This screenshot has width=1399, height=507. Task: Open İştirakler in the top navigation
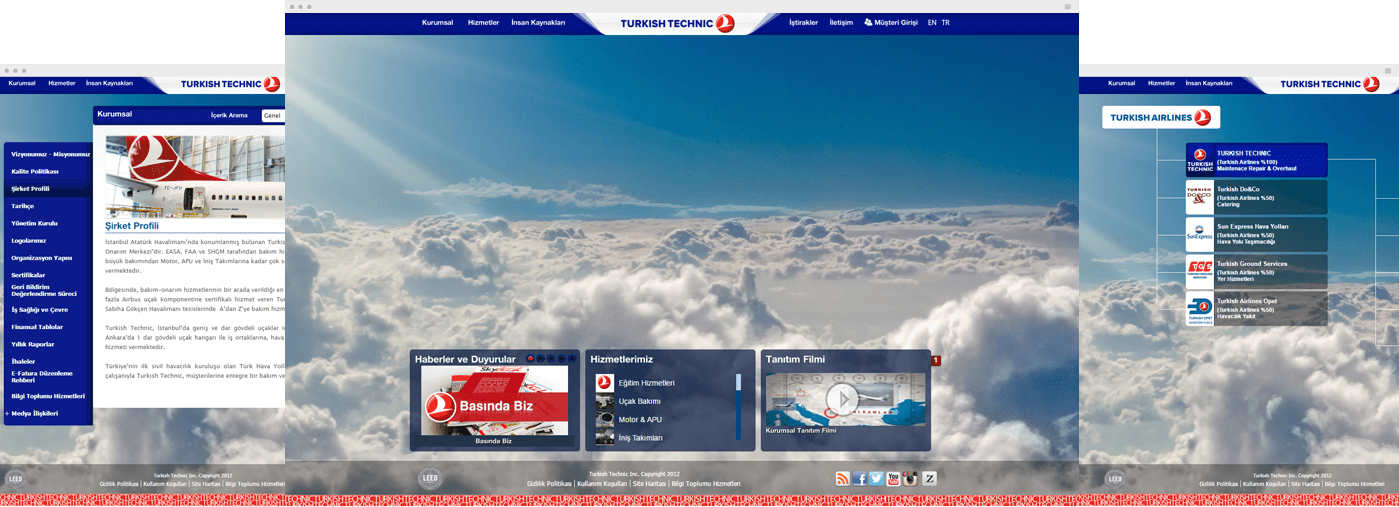coord(803,22)
